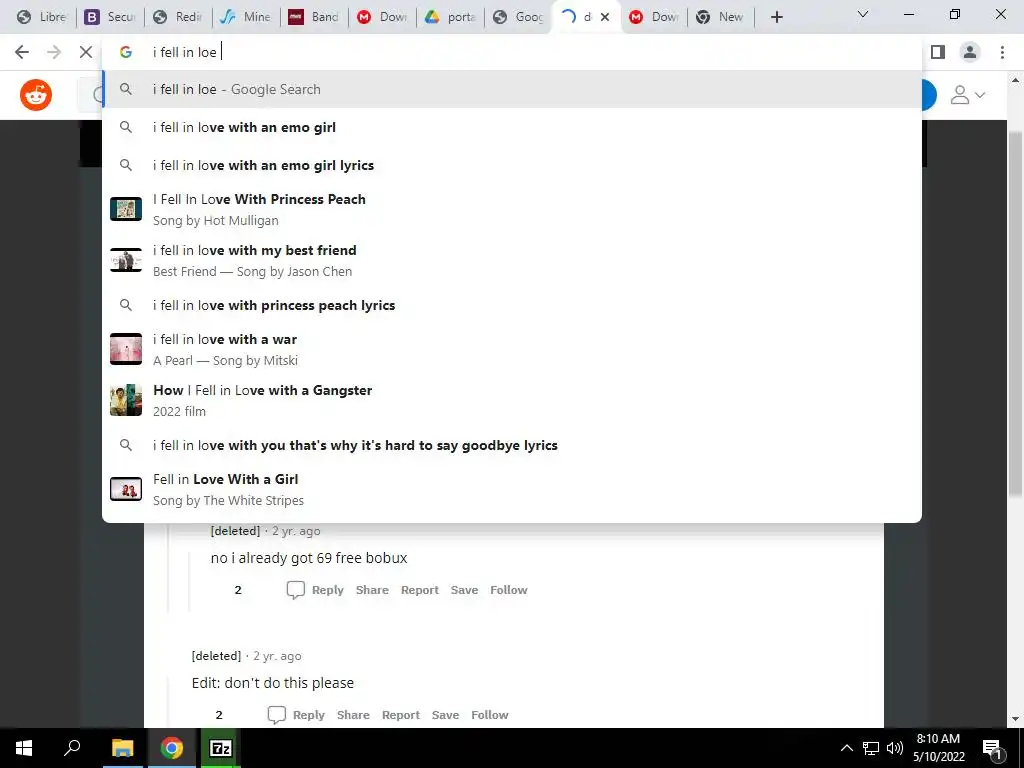The width and height of the screenshot is (1024, 768).
Task: Choose 'i fell in love with my best friend'
Action: tap(512, 261)
